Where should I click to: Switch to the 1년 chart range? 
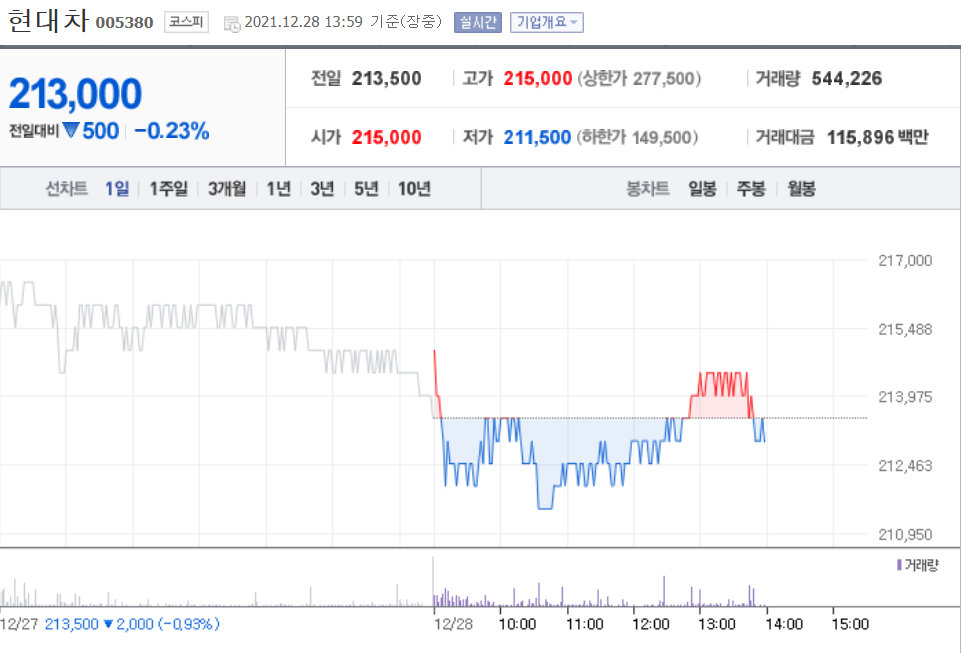click(x=279, y=189)
